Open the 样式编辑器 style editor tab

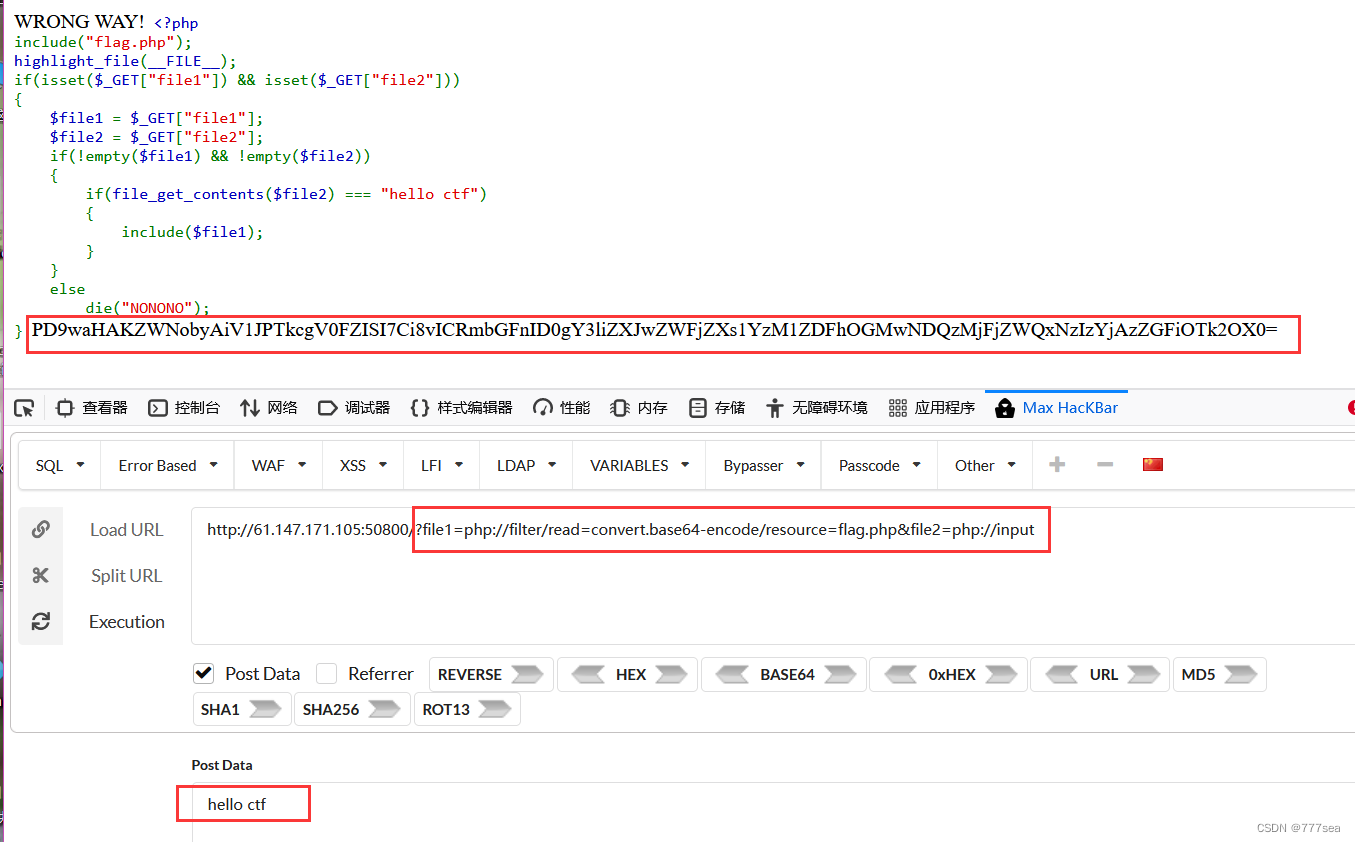tap(461, 408)
